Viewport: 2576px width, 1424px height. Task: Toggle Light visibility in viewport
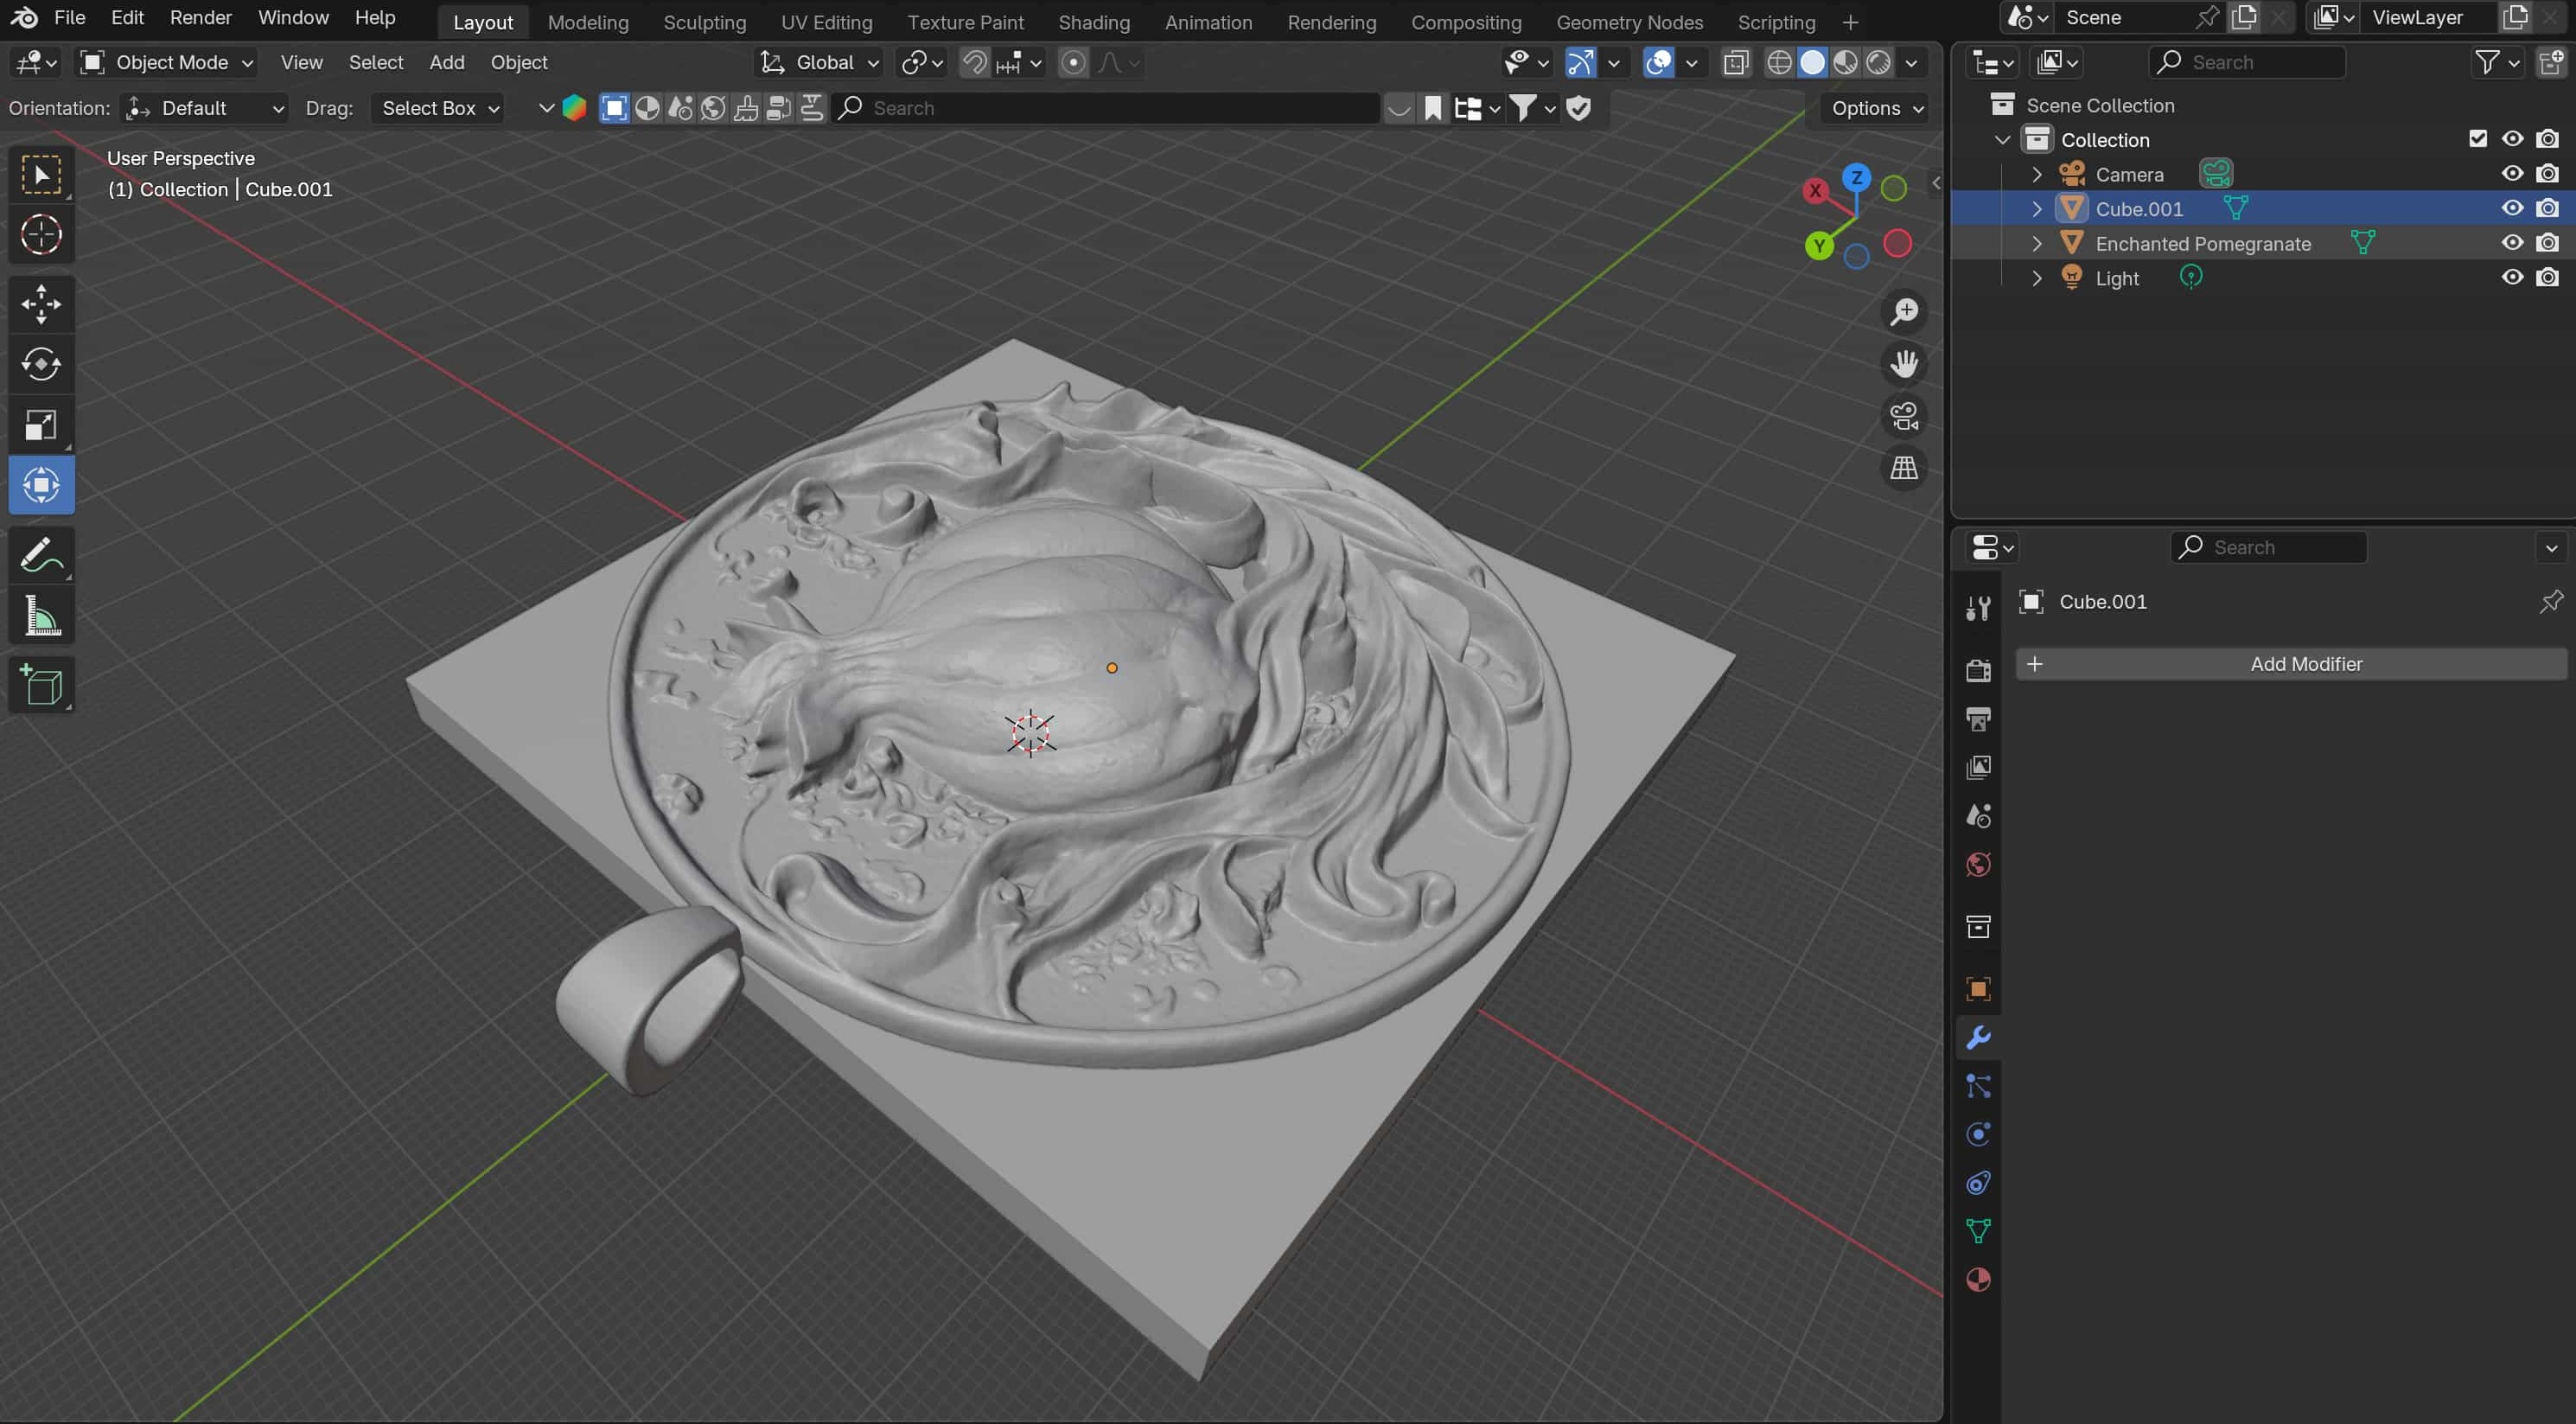pos(2511,278)
